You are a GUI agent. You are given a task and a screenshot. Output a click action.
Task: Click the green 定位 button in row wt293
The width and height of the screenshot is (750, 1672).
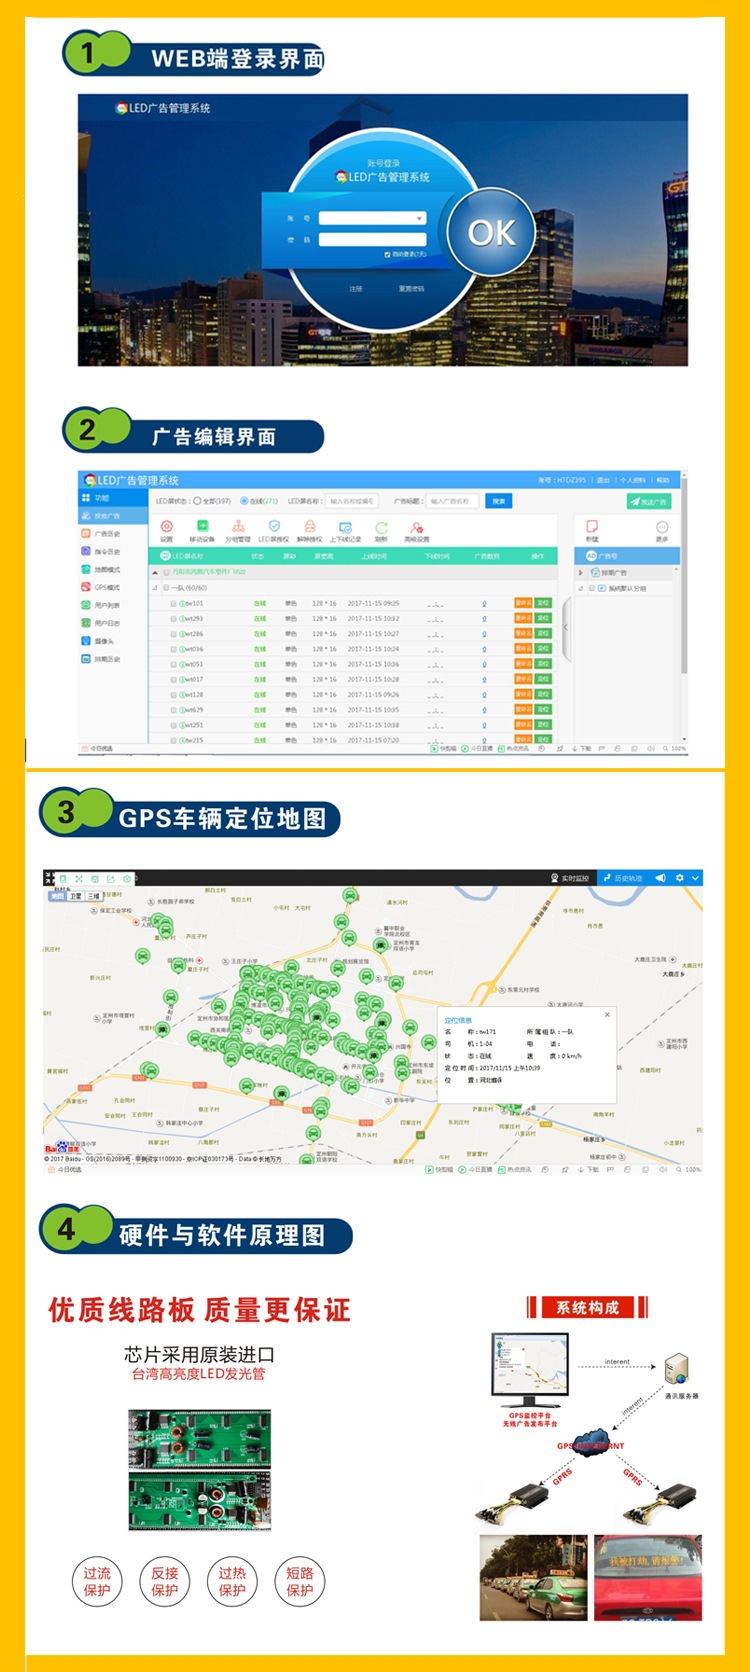(543, 619)
